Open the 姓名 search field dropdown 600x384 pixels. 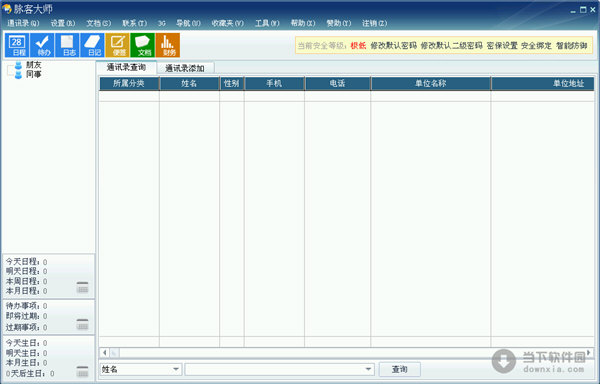point(176,369)
